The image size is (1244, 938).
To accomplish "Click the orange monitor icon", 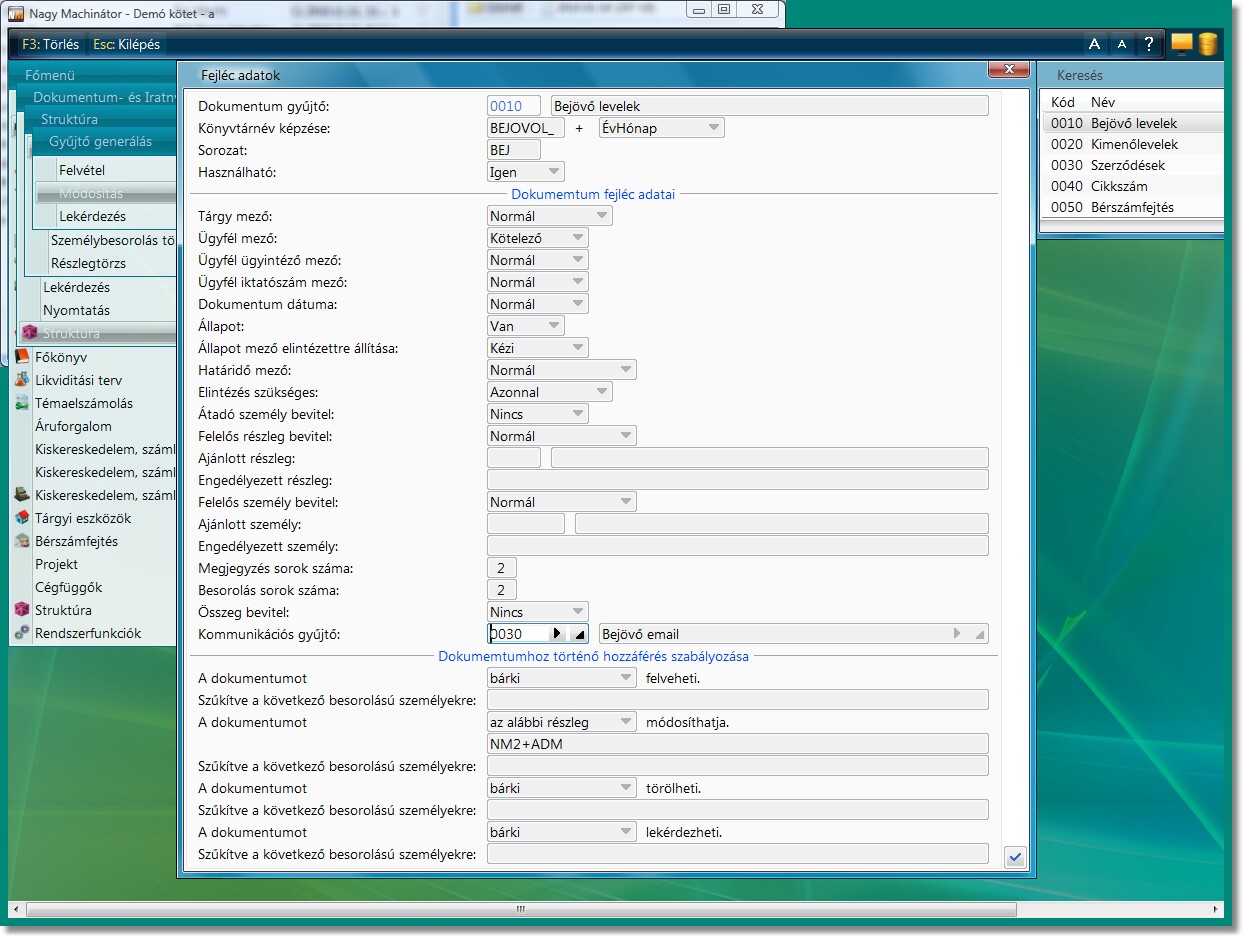I will pyautogui.click(x=1182, y=44).
